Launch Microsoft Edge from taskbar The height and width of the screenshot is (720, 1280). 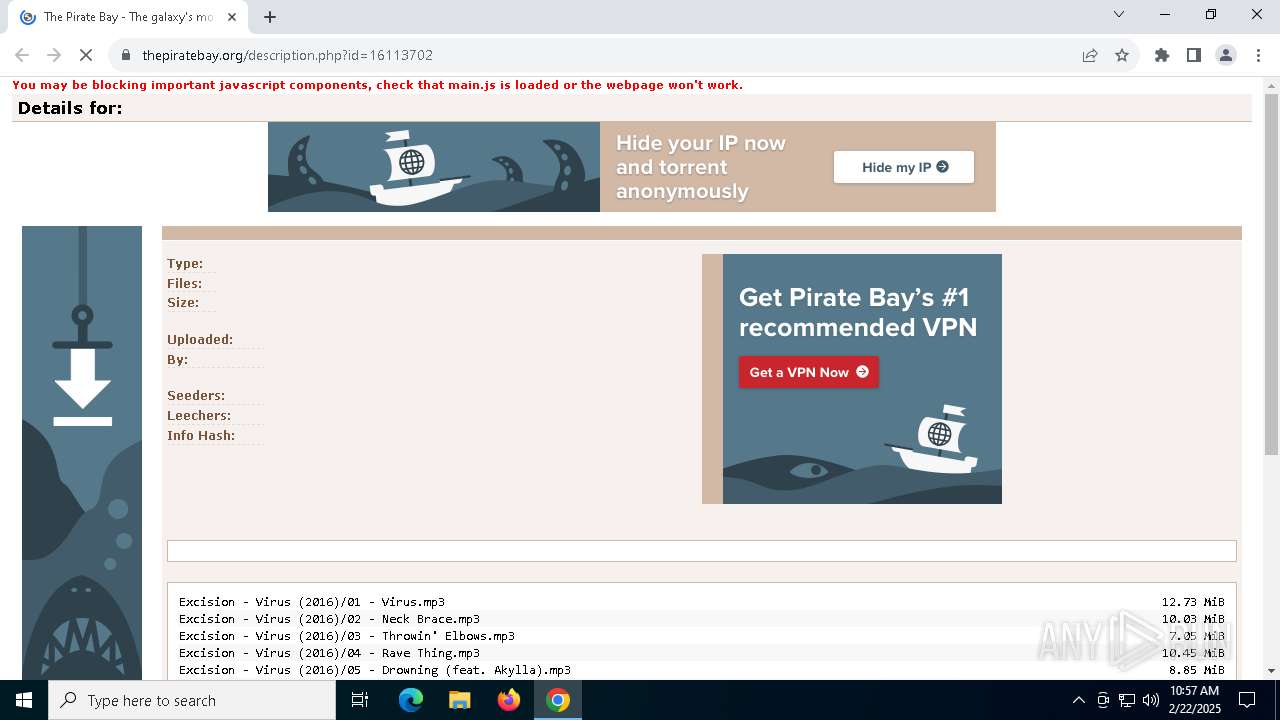[411, 700]
